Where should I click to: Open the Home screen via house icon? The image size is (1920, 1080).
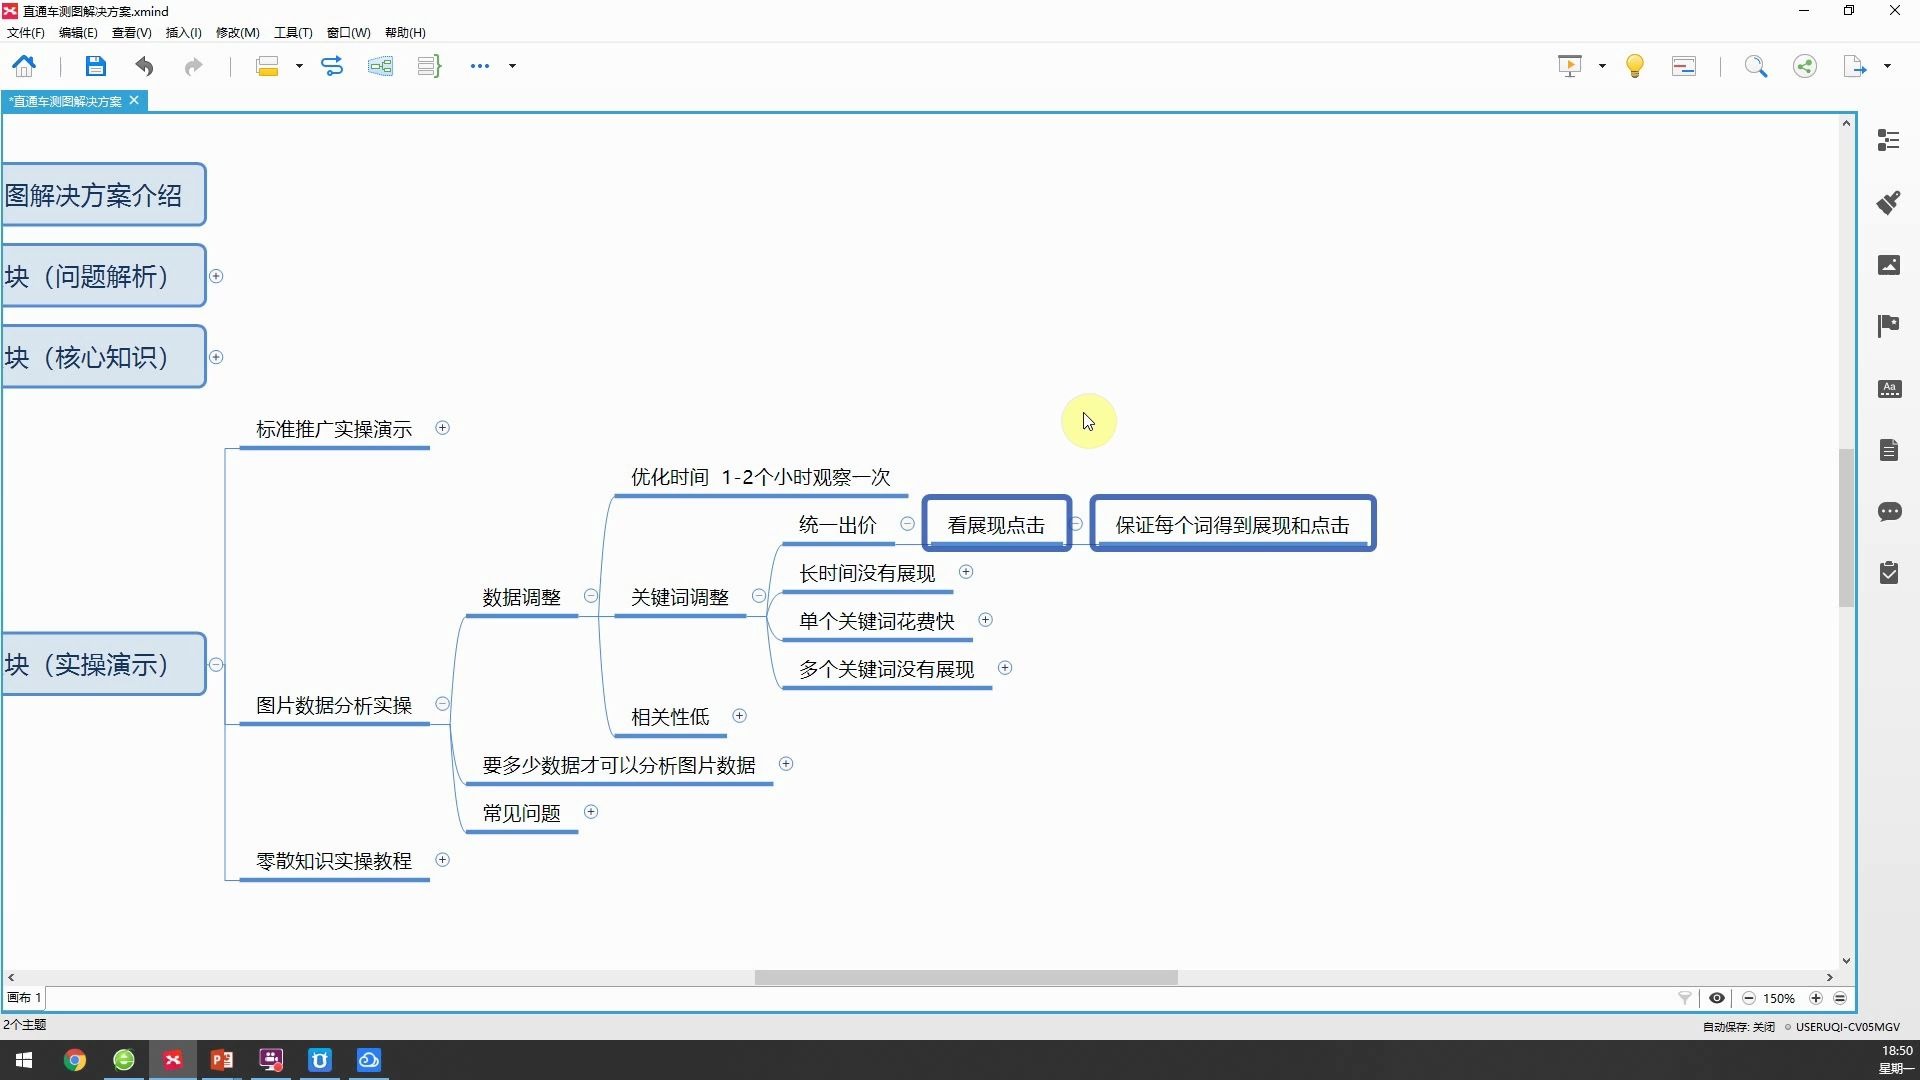(24, 65)
